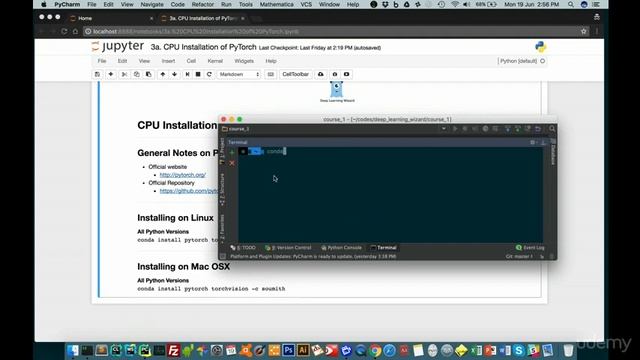Open the Mathematica menu in the menu bar
The height and width of the screenshot is (360, 640).
point(276,4)
